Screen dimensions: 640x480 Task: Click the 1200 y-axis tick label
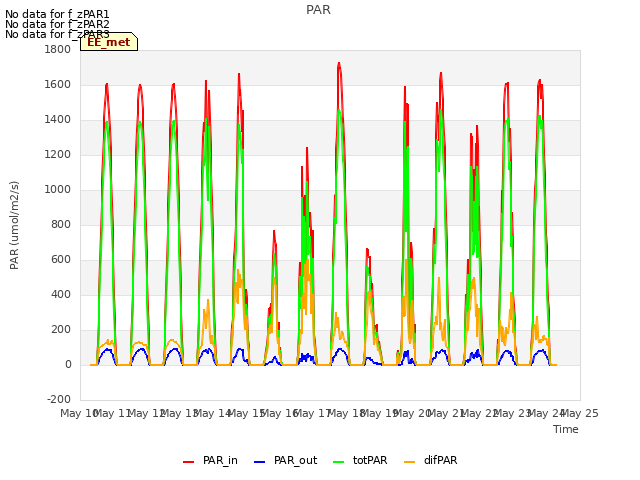pyautogui.click(x=58, y=155)
